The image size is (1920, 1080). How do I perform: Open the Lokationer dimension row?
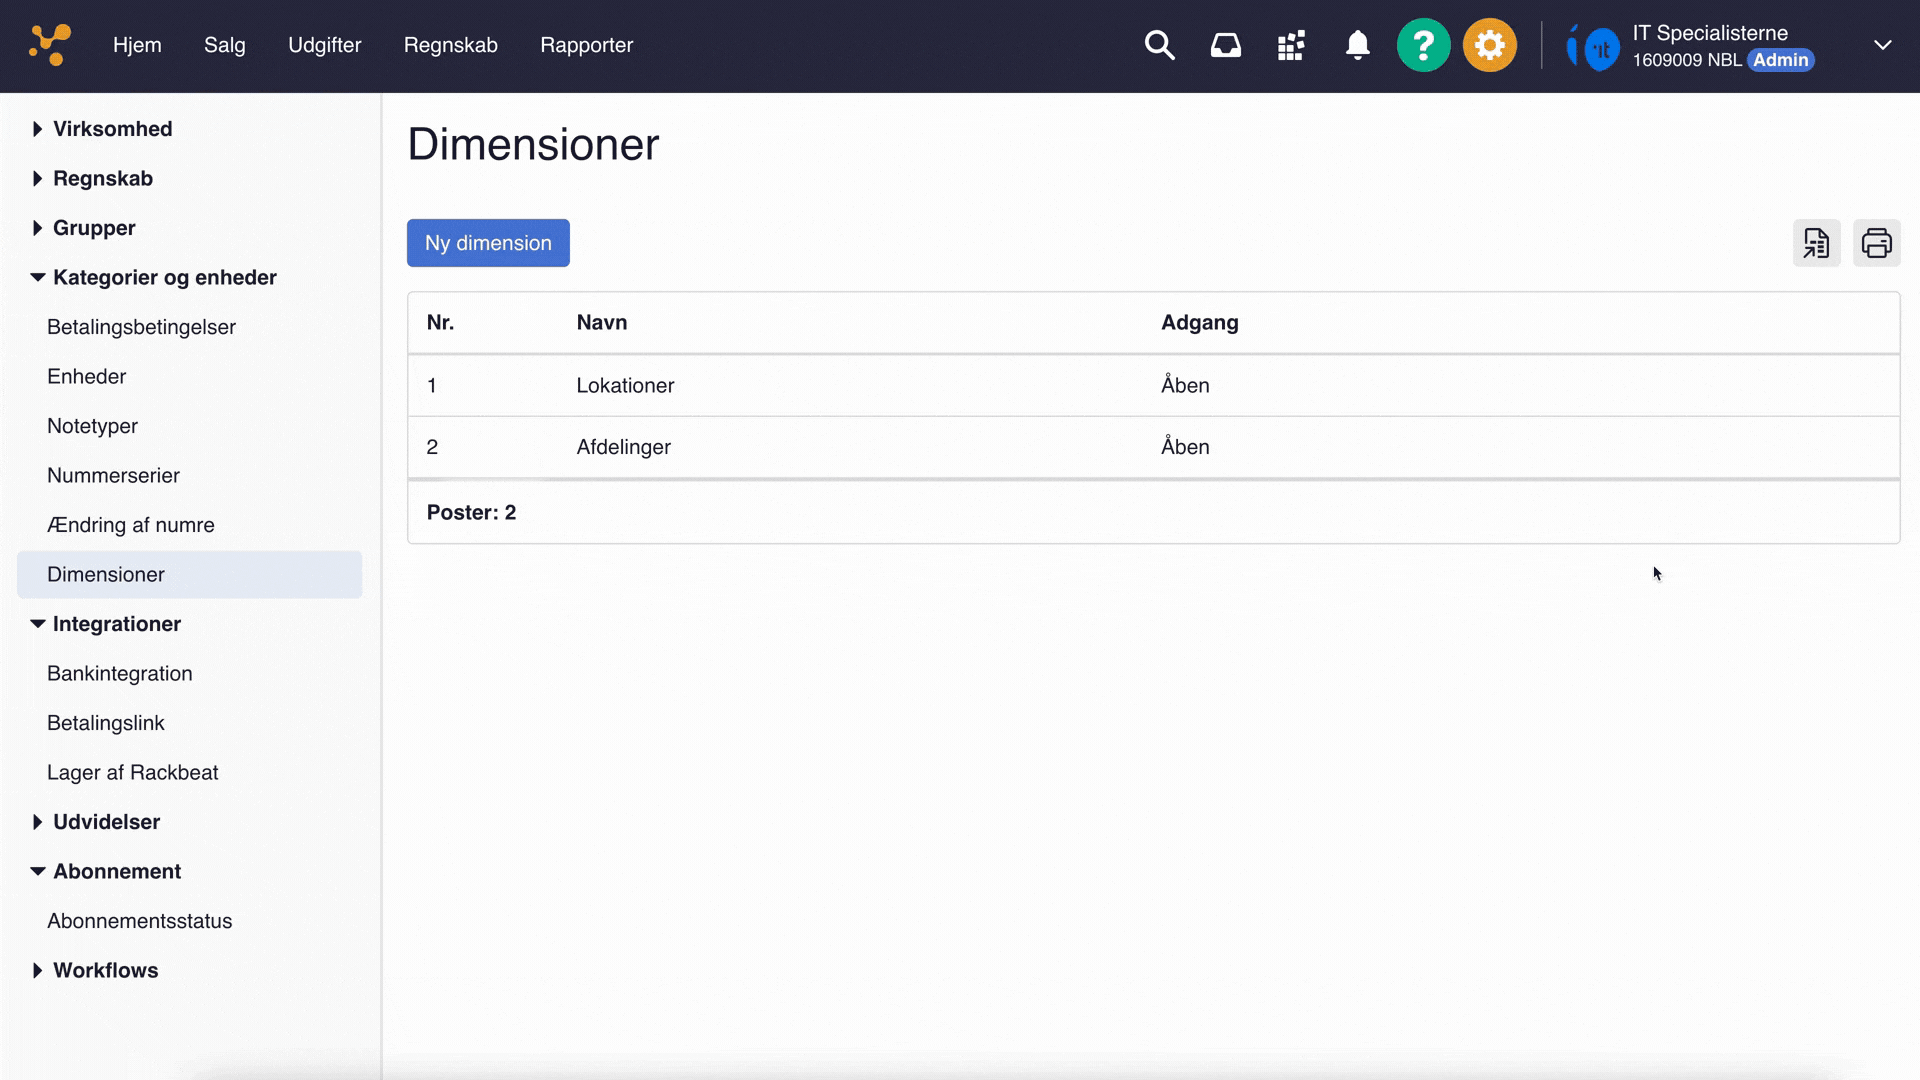tap(625, 385)
